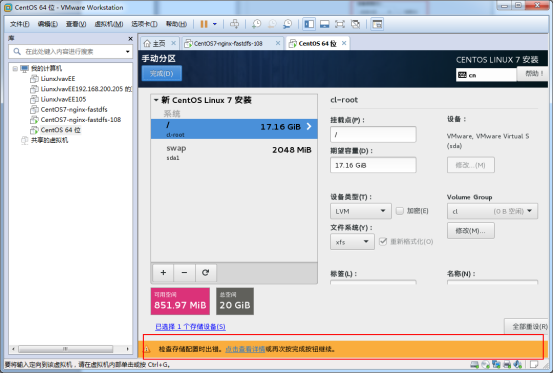Click the CD/DVD drive status icon

[x=485, y=365]
